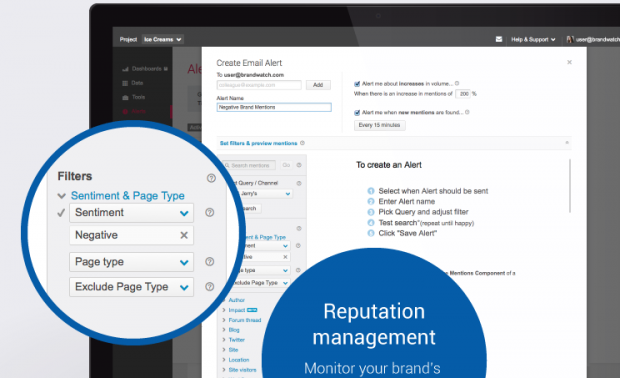The height and width of the screenshot is (378, 620).
Task: Toggle Alert me when new mentions are found
Action: (357, 113)
